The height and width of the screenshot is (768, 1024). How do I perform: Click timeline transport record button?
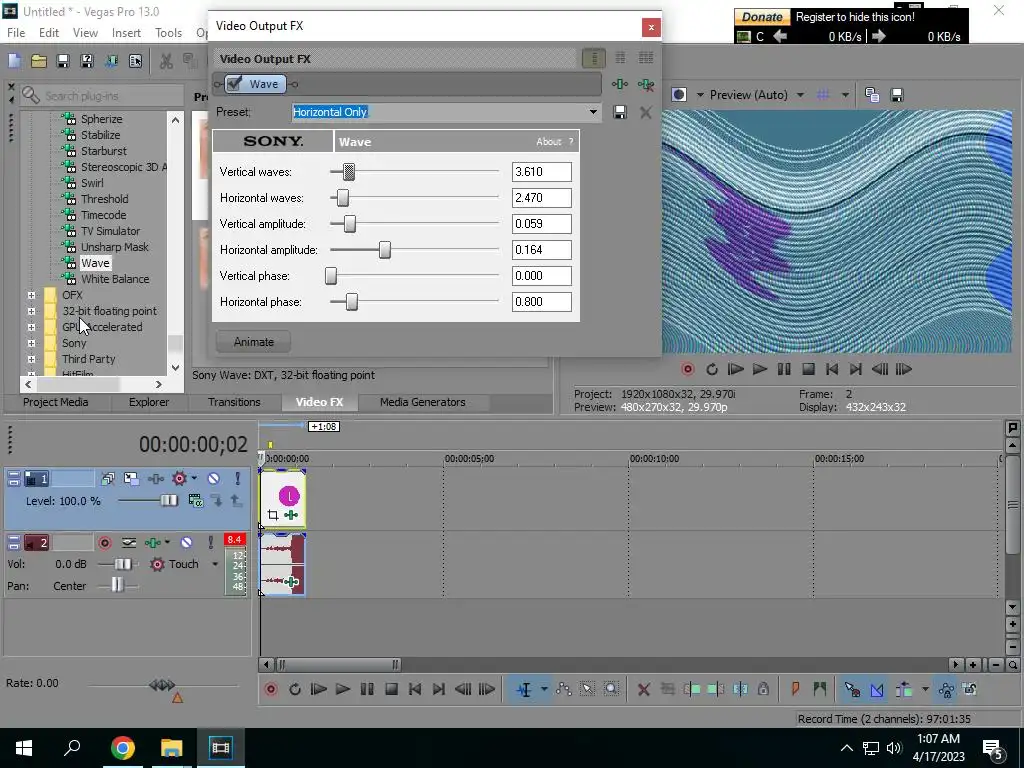[271, 689]
